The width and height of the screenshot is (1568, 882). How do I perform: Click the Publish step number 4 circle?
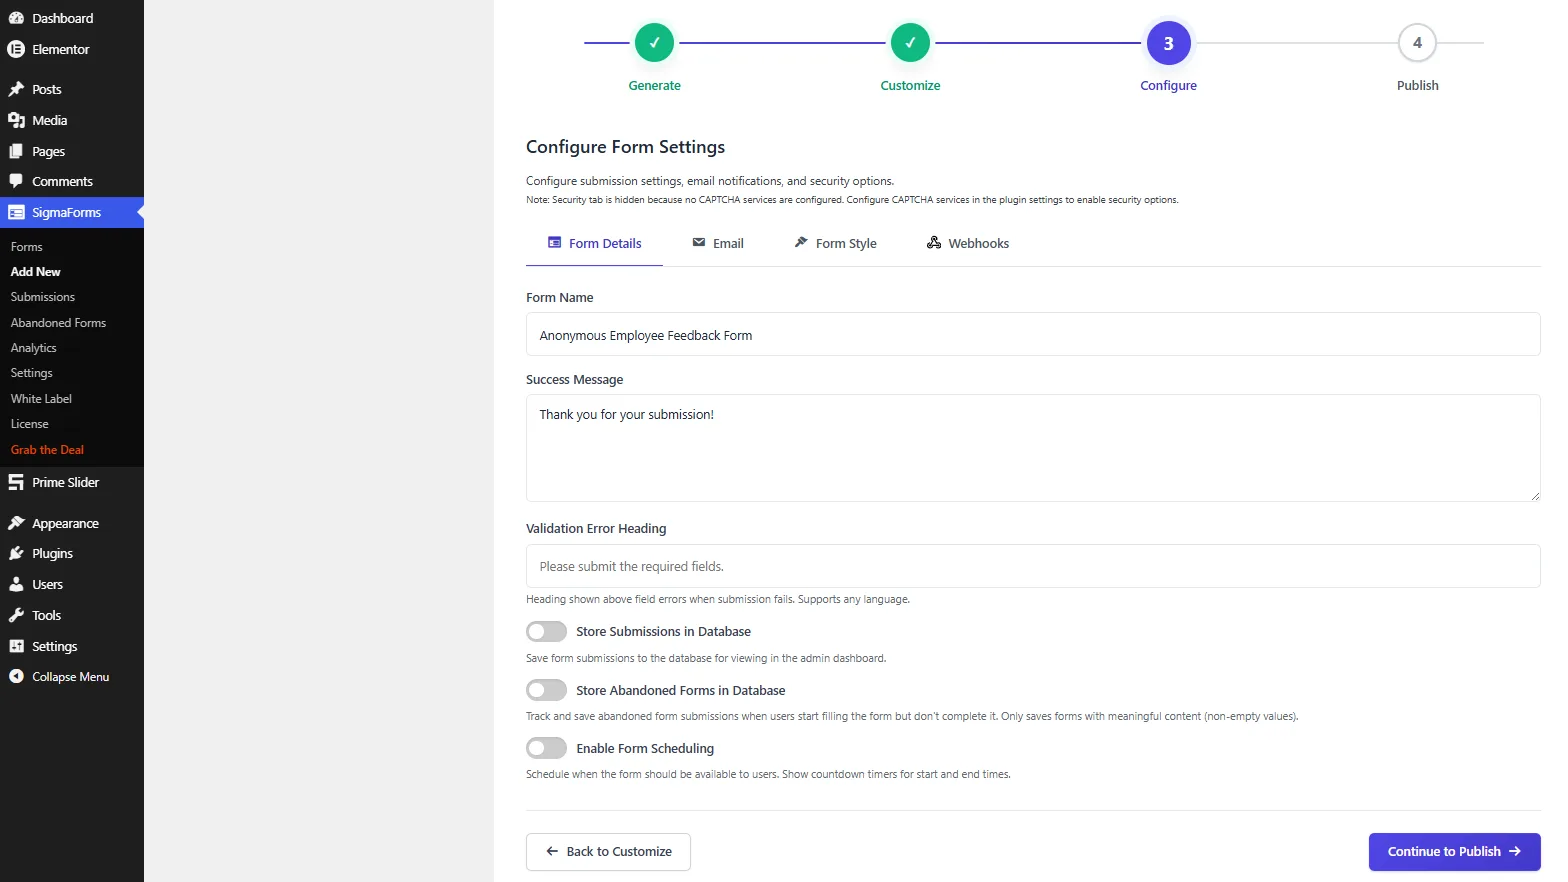[1417, 43]
